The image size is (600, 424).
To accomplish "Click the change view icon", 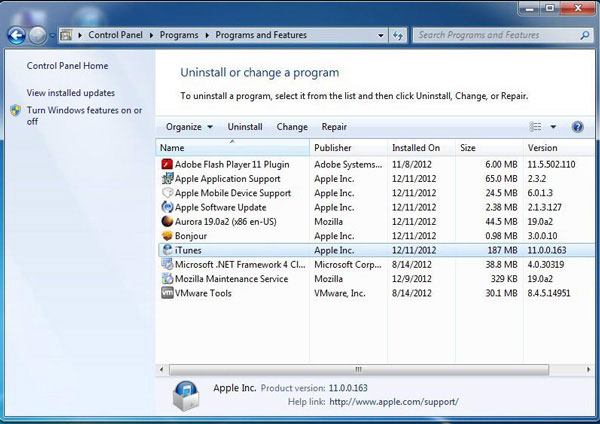I will [x=535, y=127].
